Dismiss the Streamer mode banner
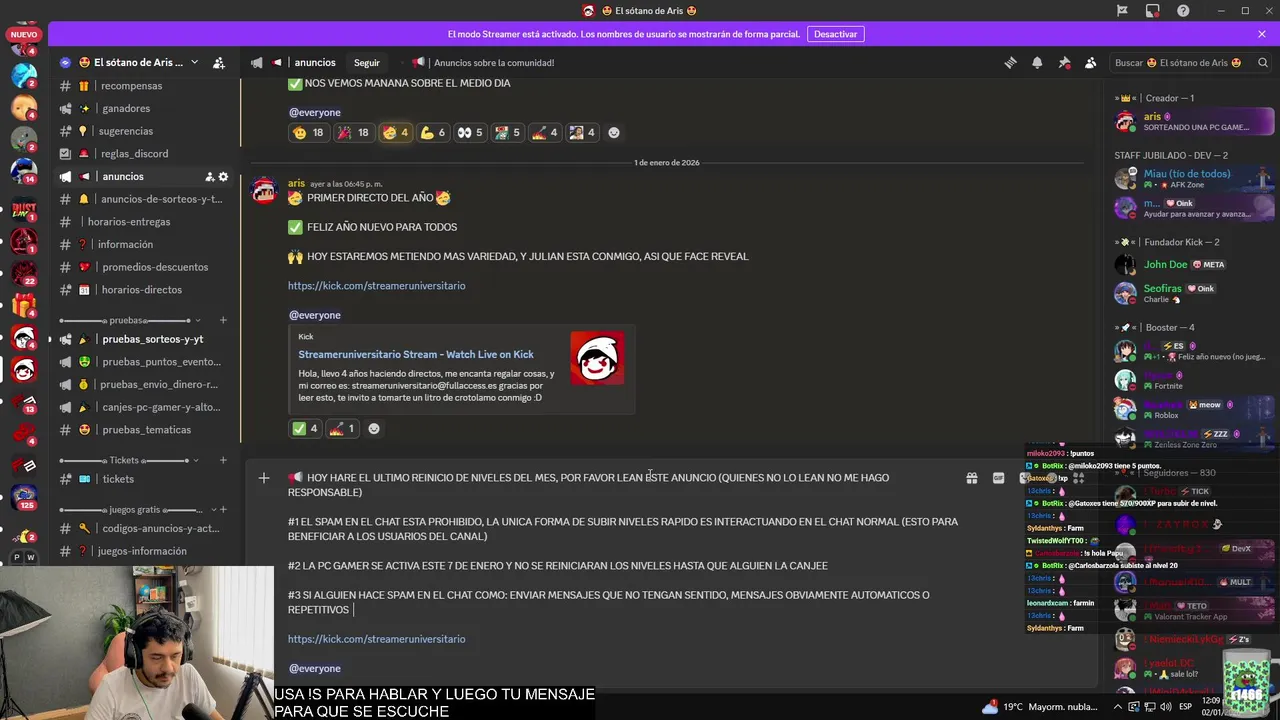The width and height of the screenshot is (1280, 720). [x=1262, y=34]
